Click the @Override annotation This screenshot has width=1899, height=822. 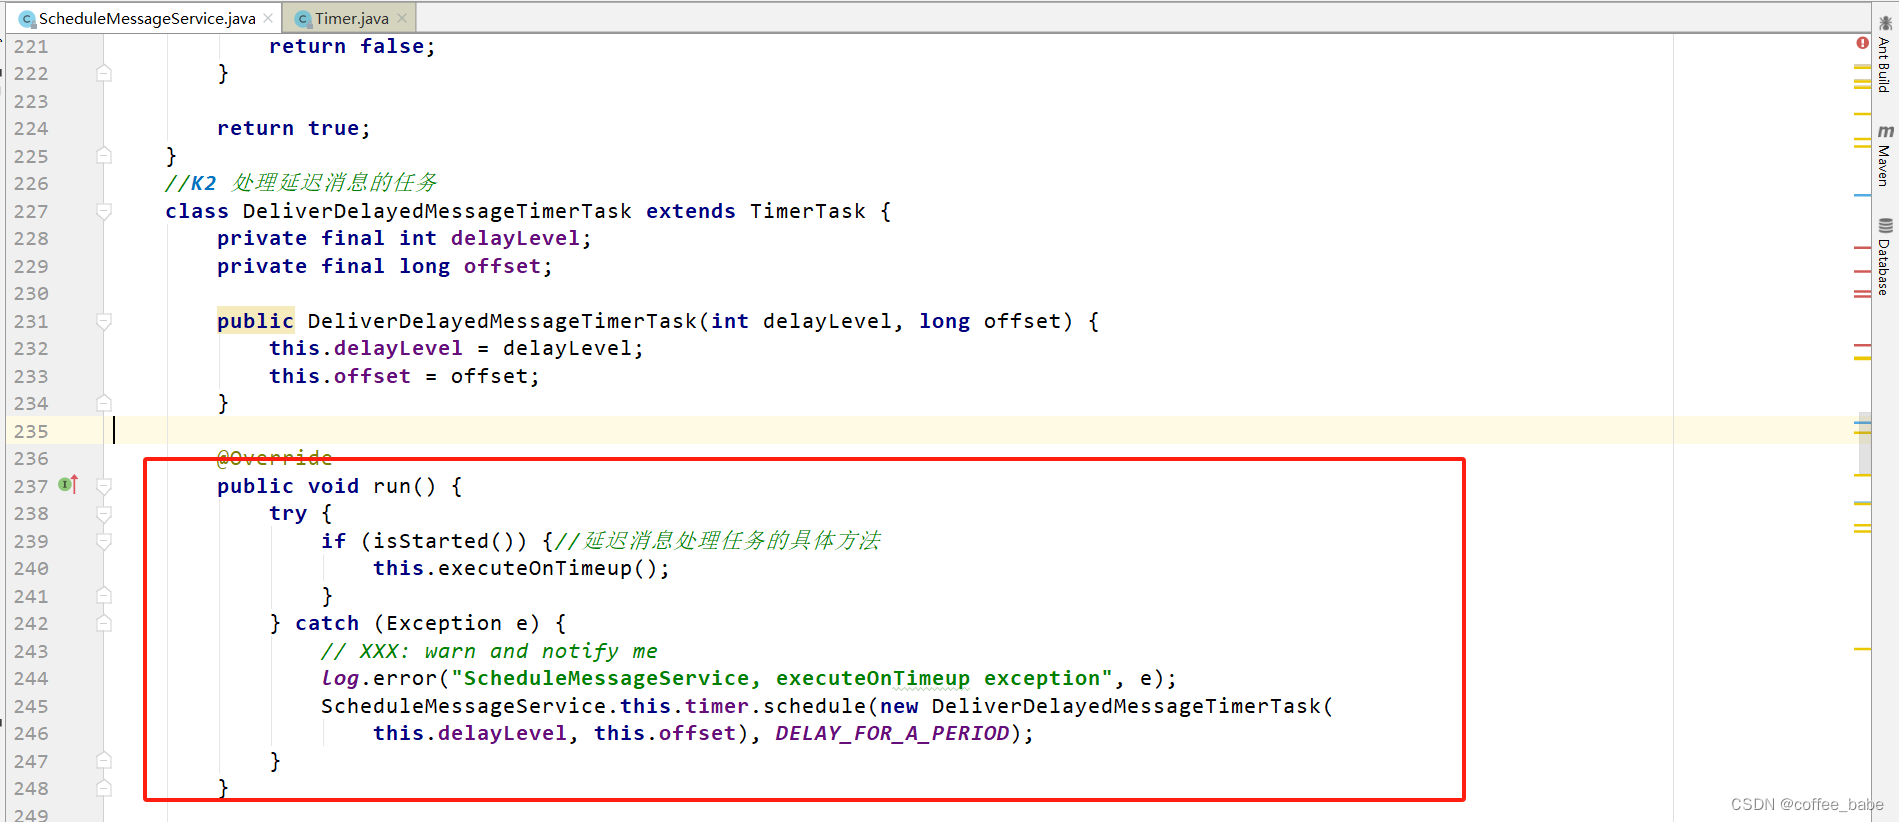(275, 458)
